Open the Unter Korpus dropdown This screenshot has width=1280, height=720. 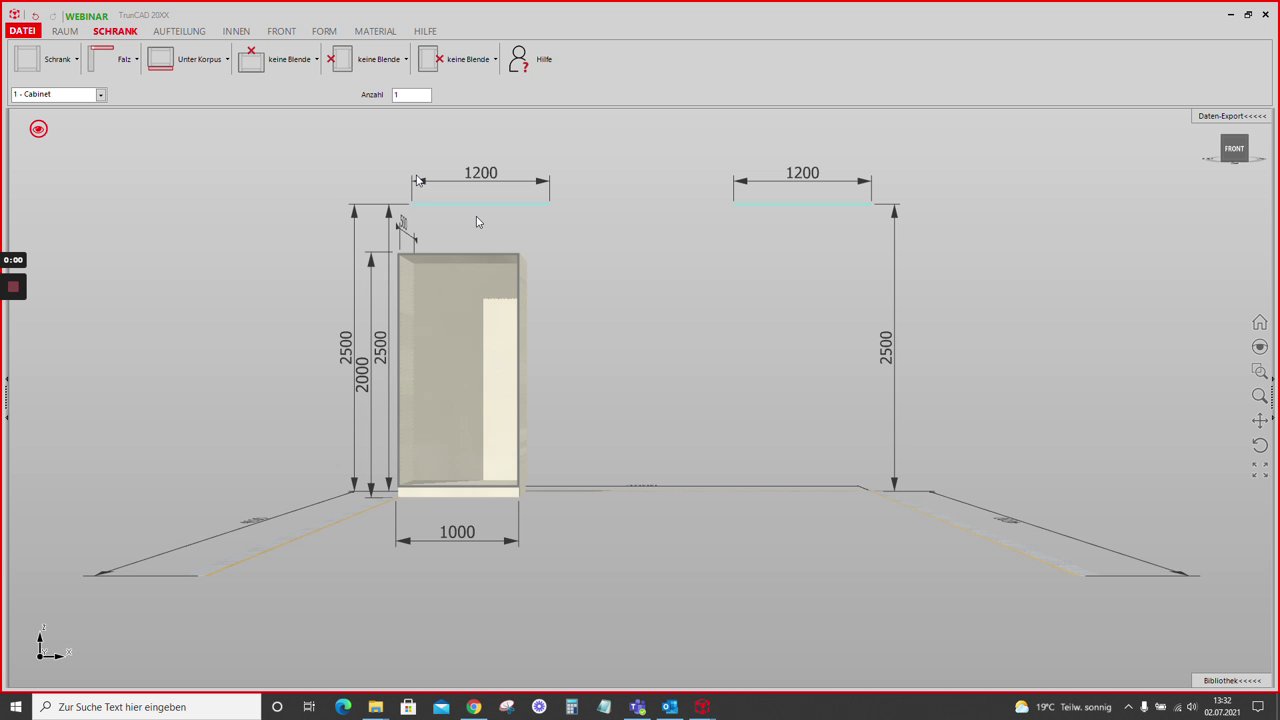[227, 60]
